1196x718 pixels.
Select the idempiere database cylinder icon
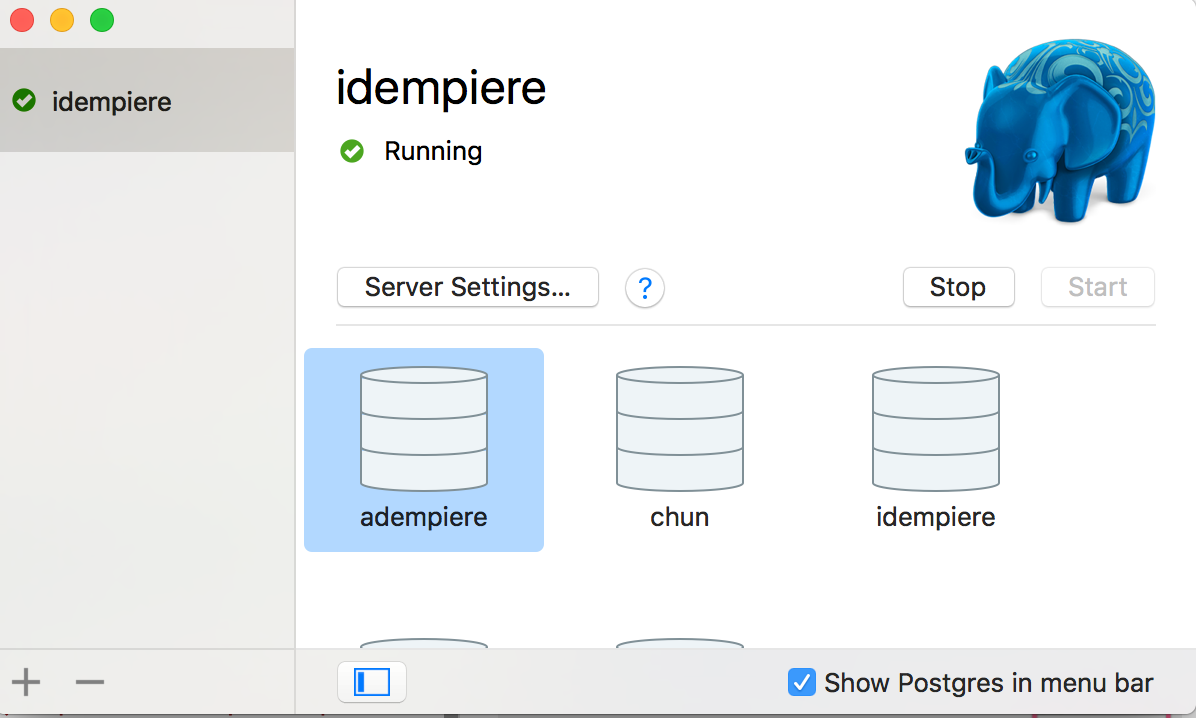936,429
